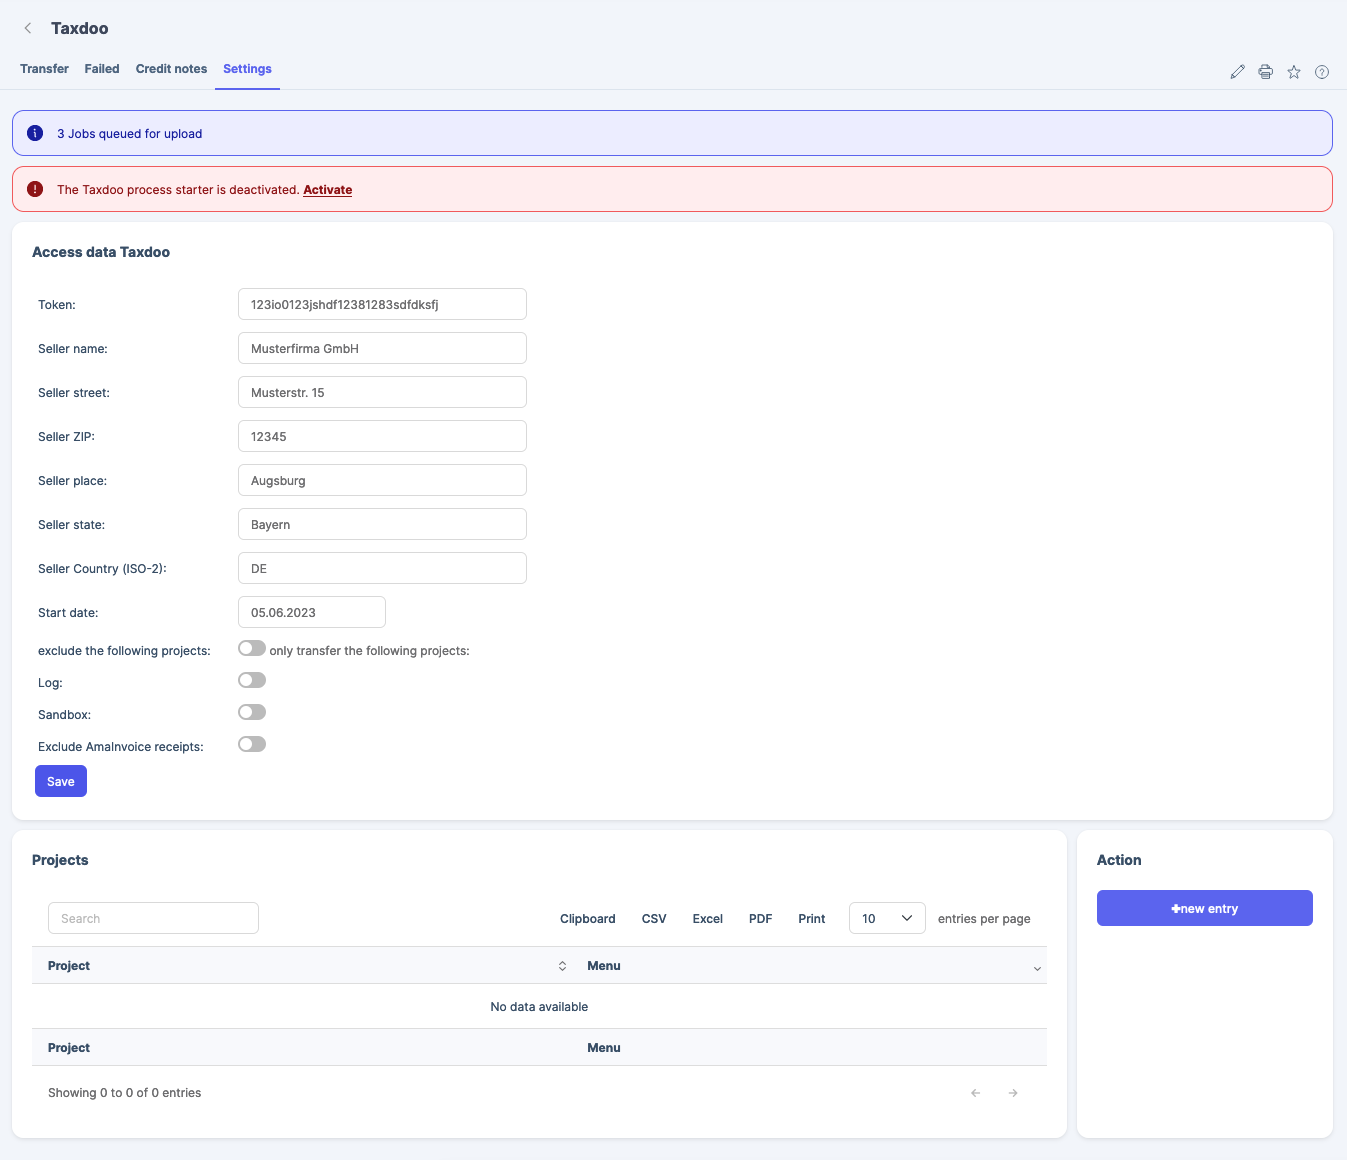Sort by Project column sort icon
1347x1160 pixels.
[x=562, y=966]
